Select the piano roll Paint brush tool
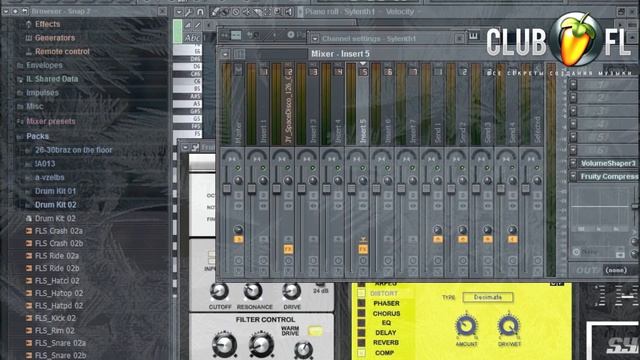 225,12
